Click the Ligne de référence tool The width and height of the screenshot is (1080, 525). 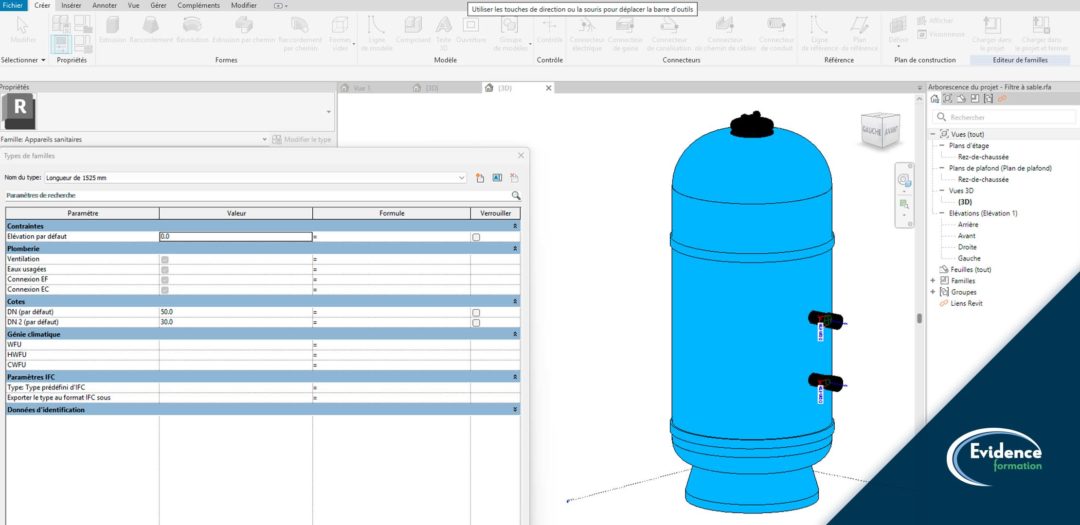tap(818, 29)
